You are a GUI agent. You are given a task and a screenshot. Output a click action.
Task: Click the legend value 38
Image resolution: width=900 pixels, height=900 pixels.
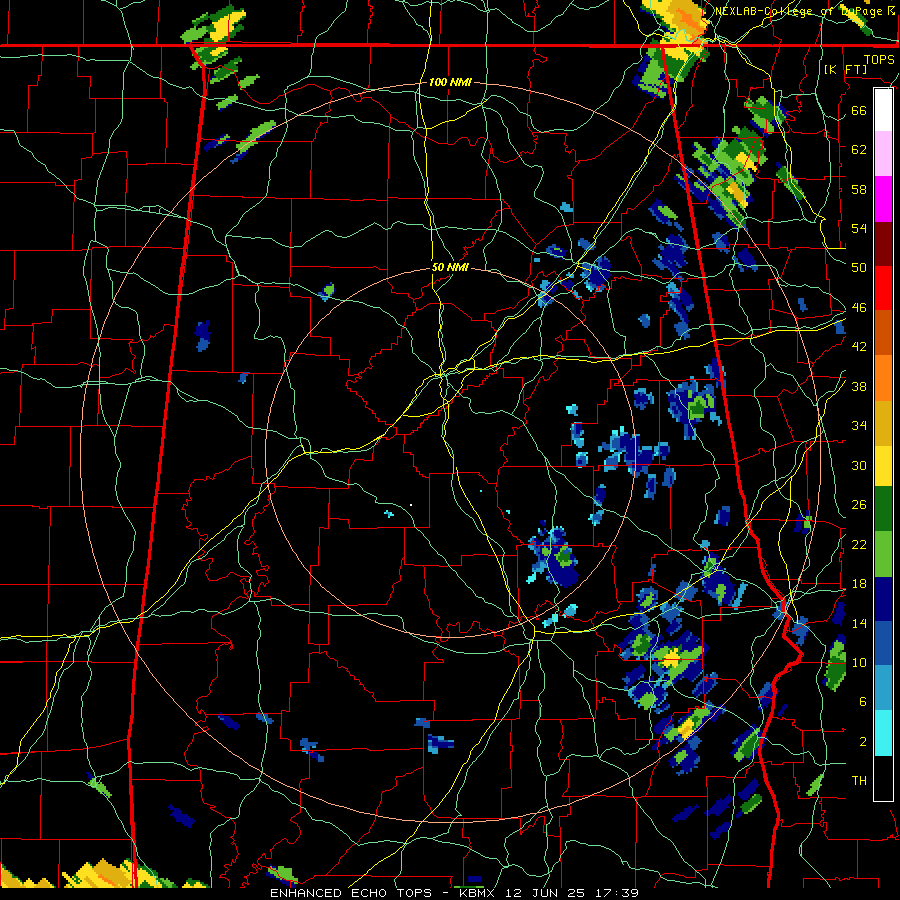[x=859, y=386]
